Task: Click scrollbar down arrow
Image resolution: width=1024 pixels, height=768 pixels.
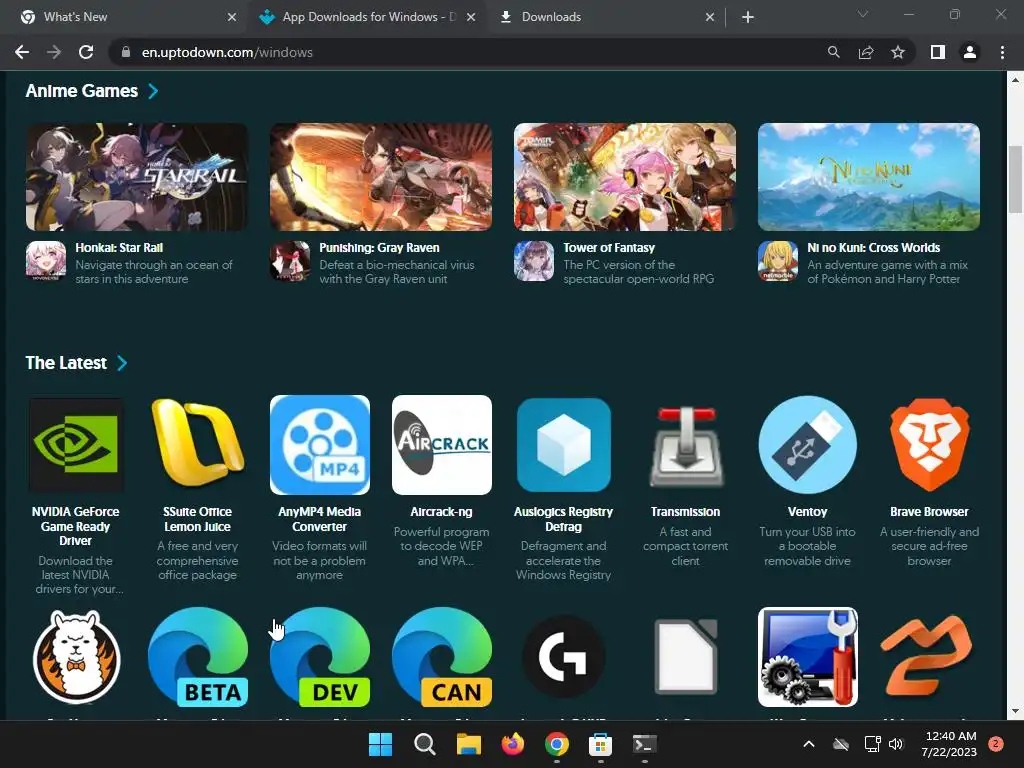Action: click(1015, 711)
